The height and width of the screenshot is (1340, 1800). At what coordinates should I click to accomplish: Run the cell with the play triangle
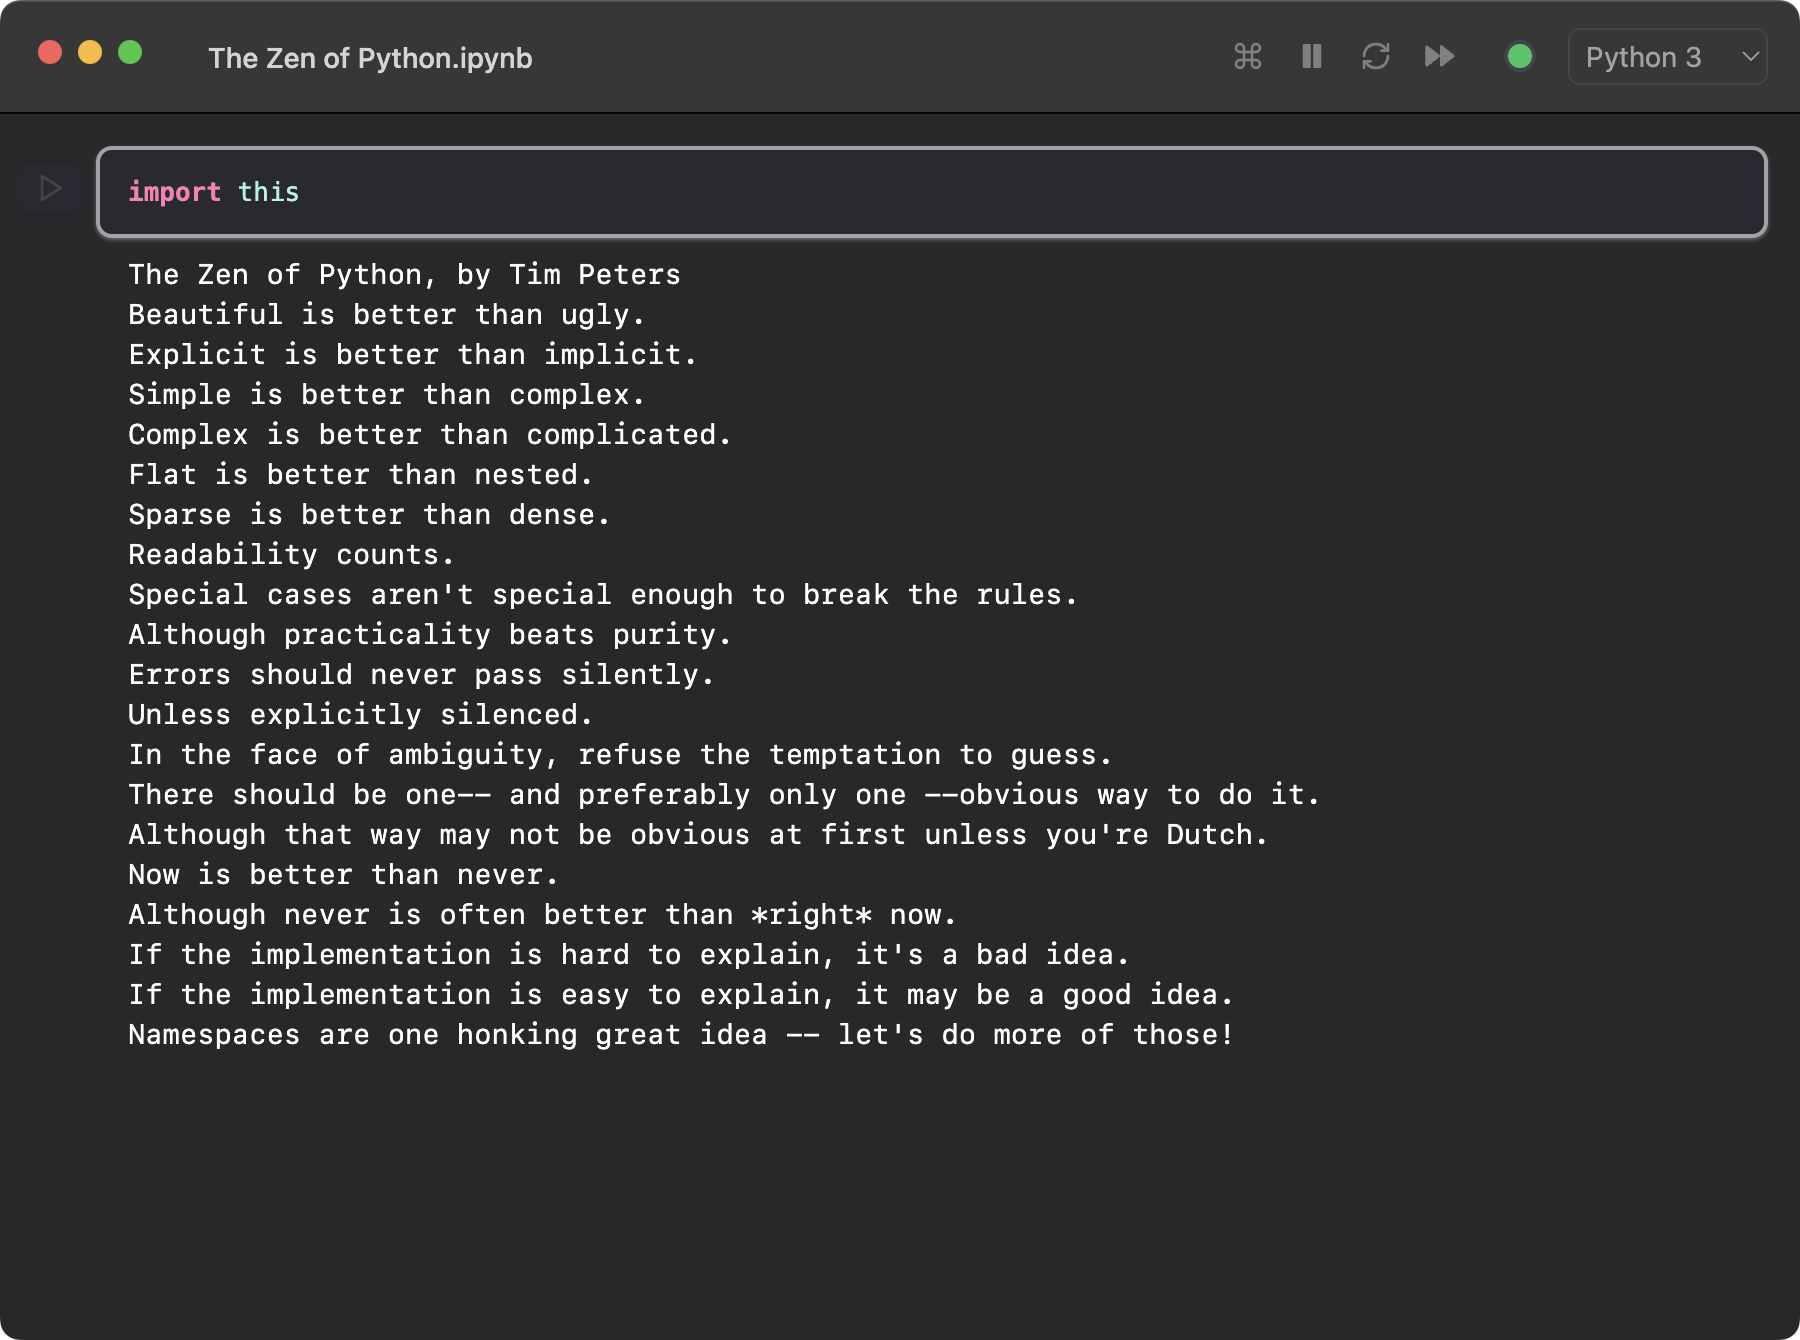coord(50,188)
